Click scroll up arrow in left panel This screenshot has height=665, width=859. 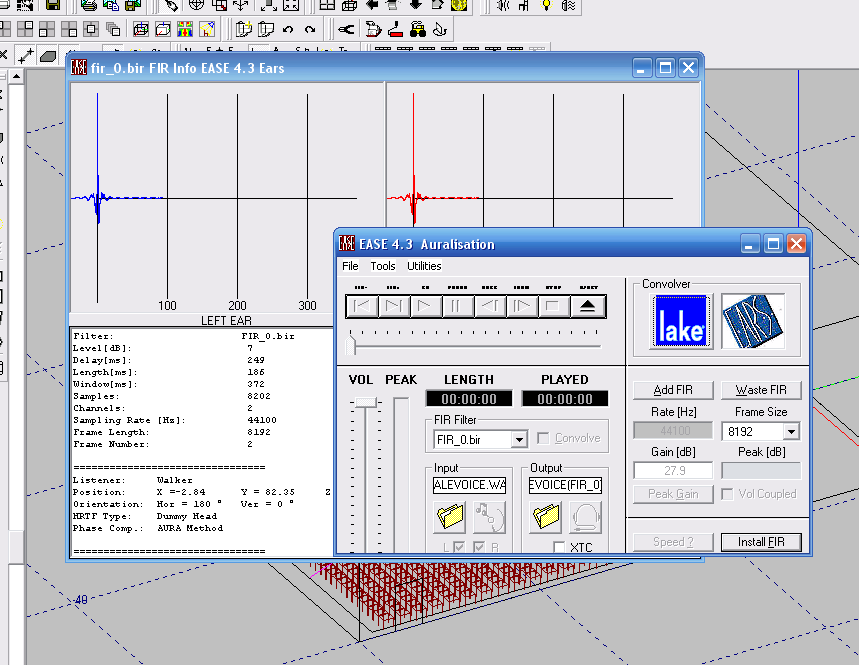pyautogui.click(x=16, y=76)
